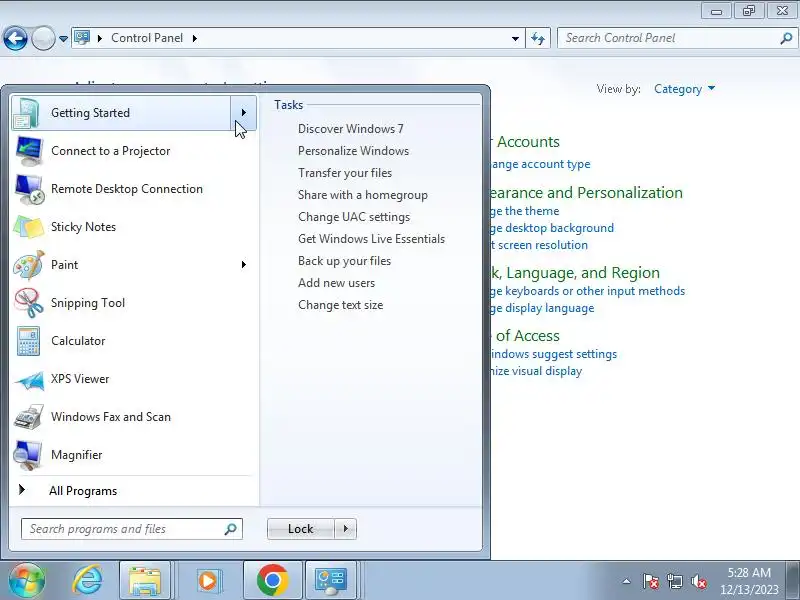800x600 pixels.
Task: Select Personalize Windows task
Action: pyautogui.click(x=353, y=151)
